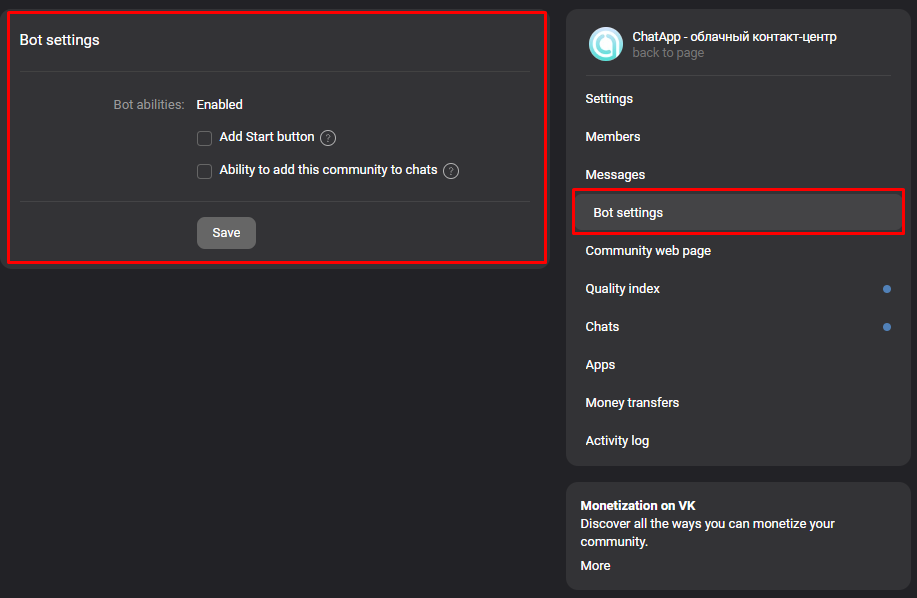Save the bot settings
The height and width of the screenshot is (598, 917).
tap(226, 233)
